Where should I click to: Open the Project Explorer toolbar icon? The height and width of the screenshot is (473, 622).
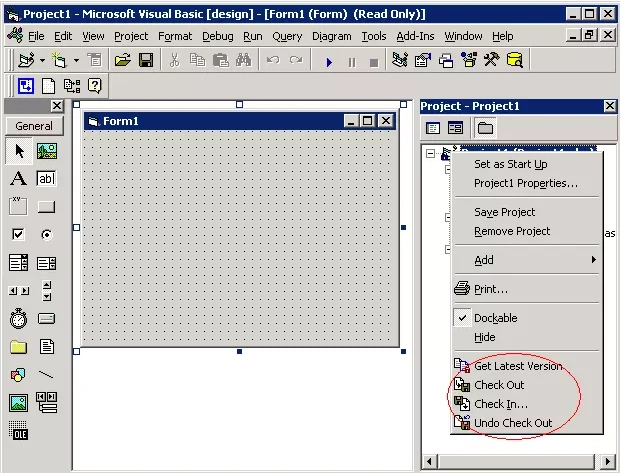click(399, 61)
